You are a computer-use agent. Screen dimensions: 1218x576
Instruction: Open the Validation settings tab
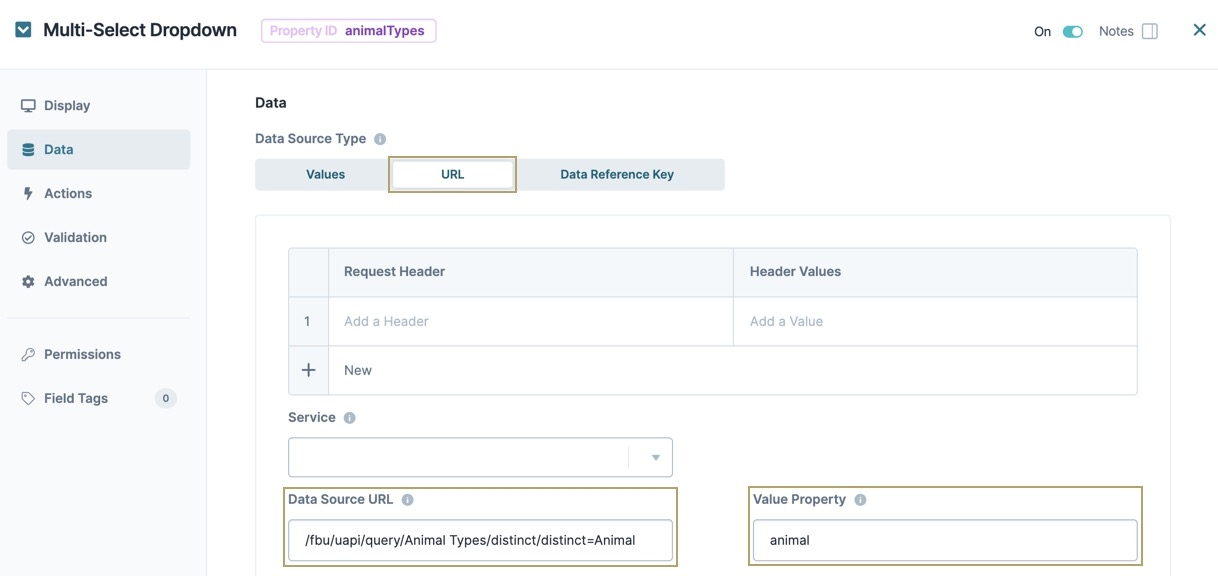click(x=98, y=237)
